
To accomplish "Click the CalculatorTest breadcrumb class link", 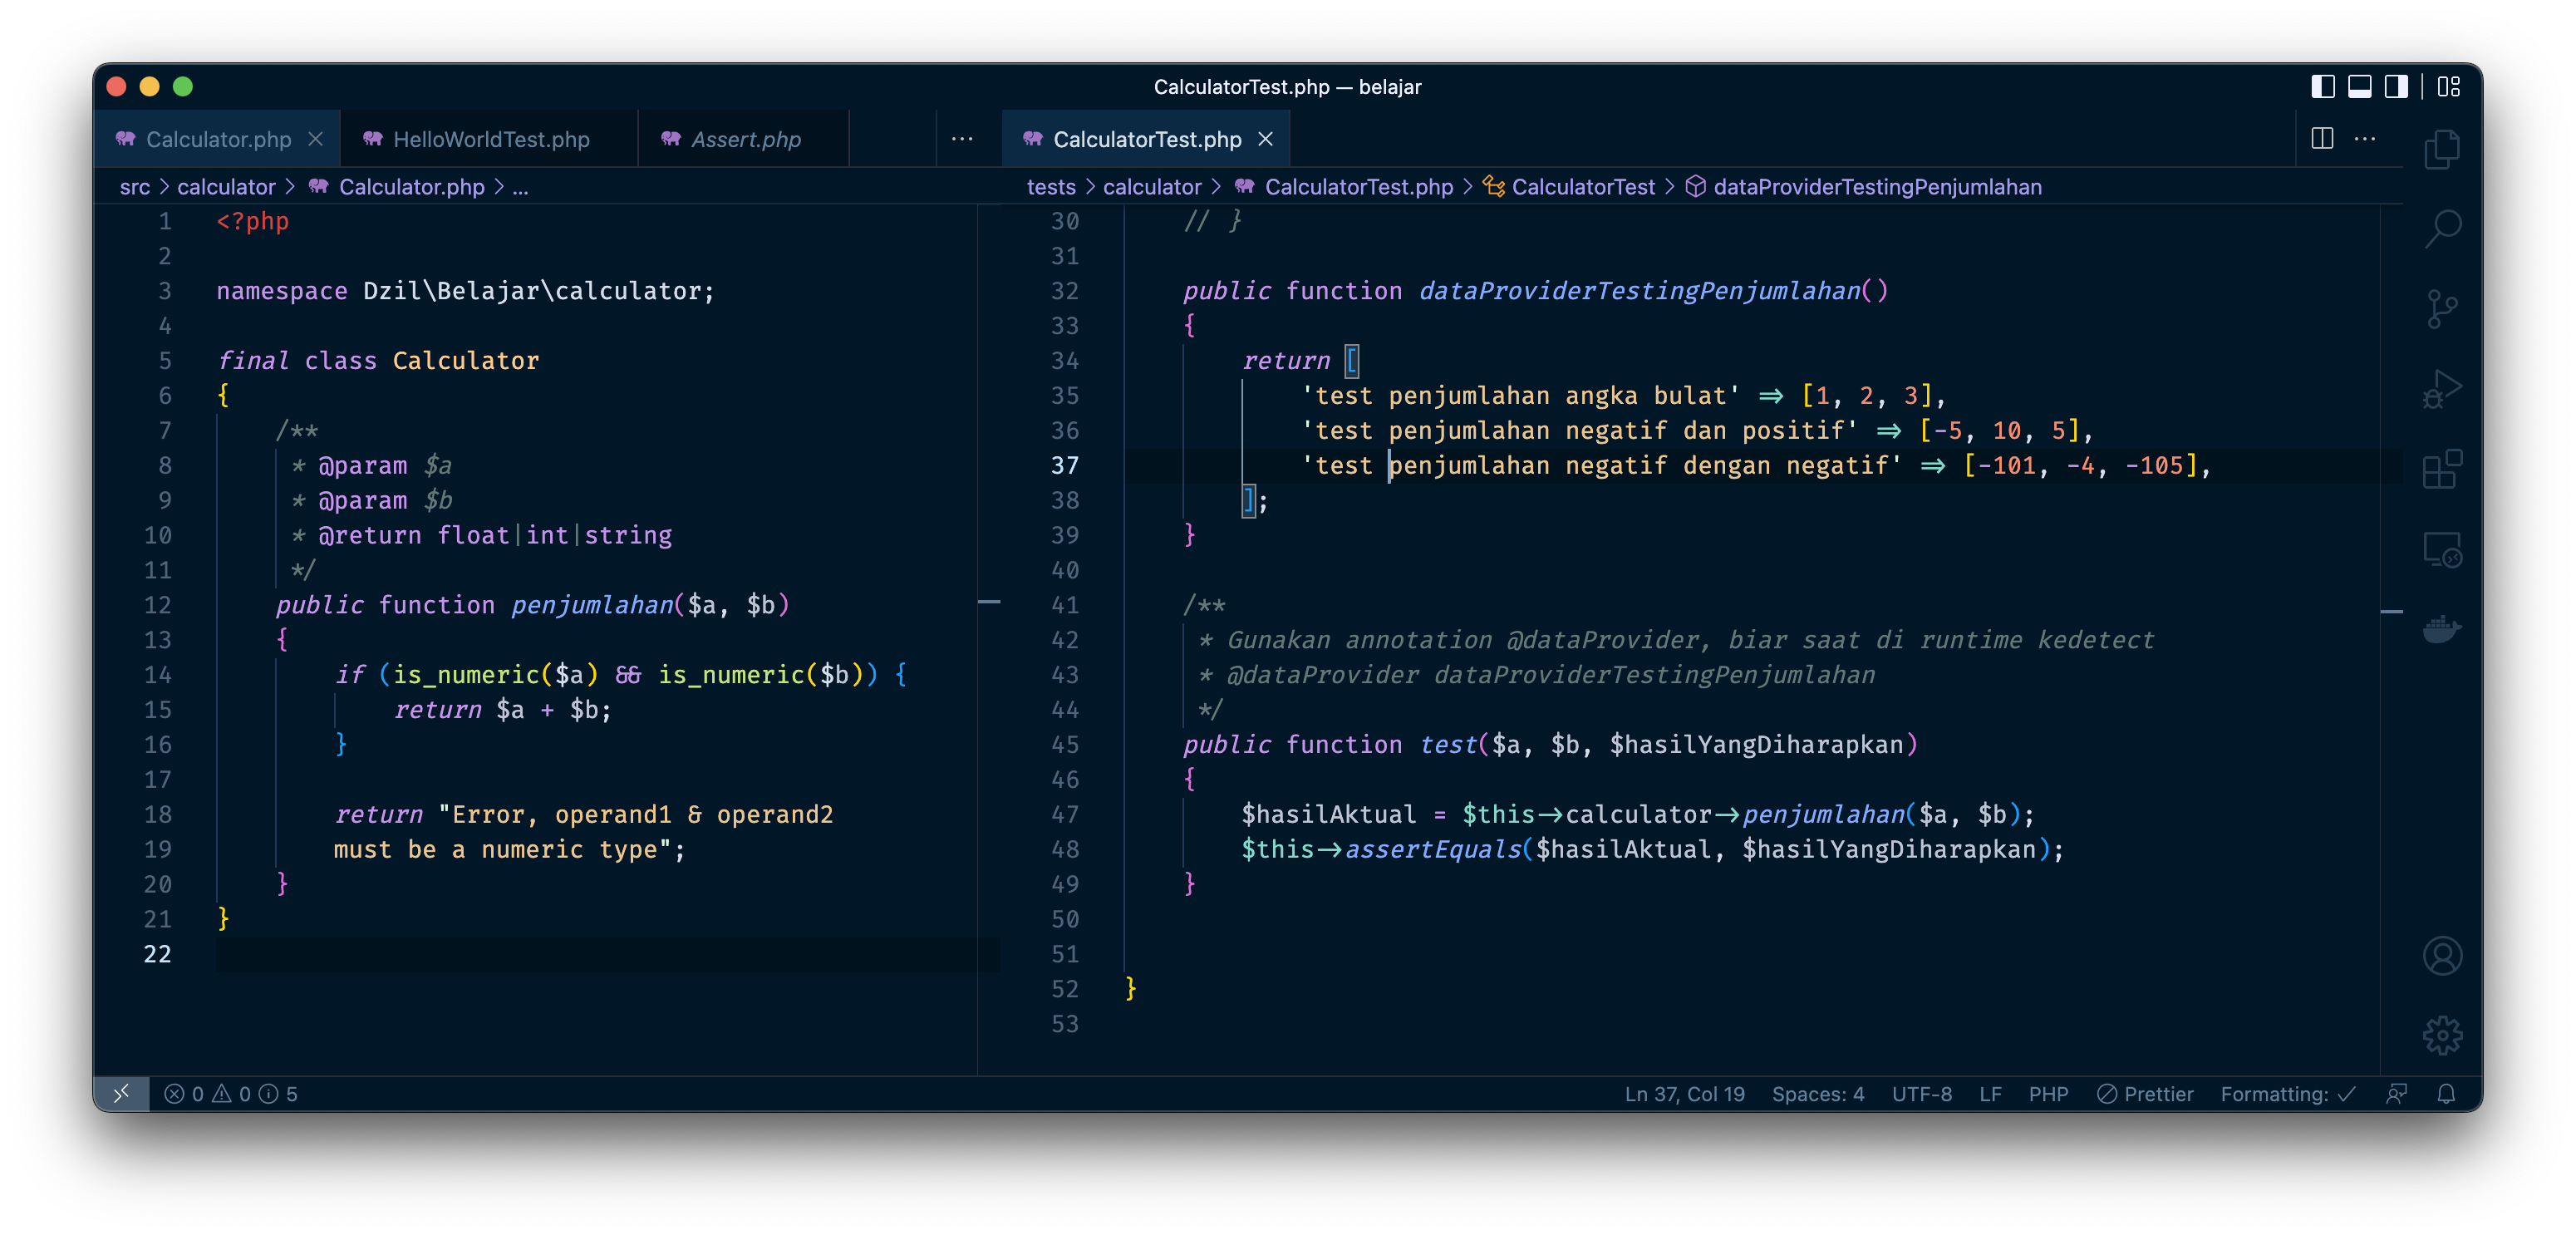I will pos(1582,187).
